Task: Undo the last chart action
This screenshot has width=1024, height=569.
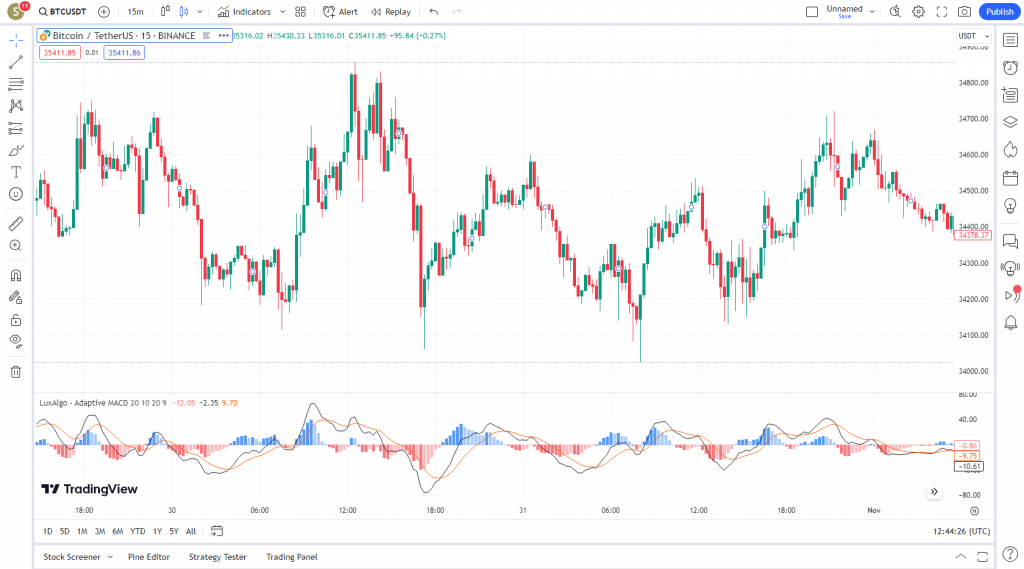Action: click(434, 12)
